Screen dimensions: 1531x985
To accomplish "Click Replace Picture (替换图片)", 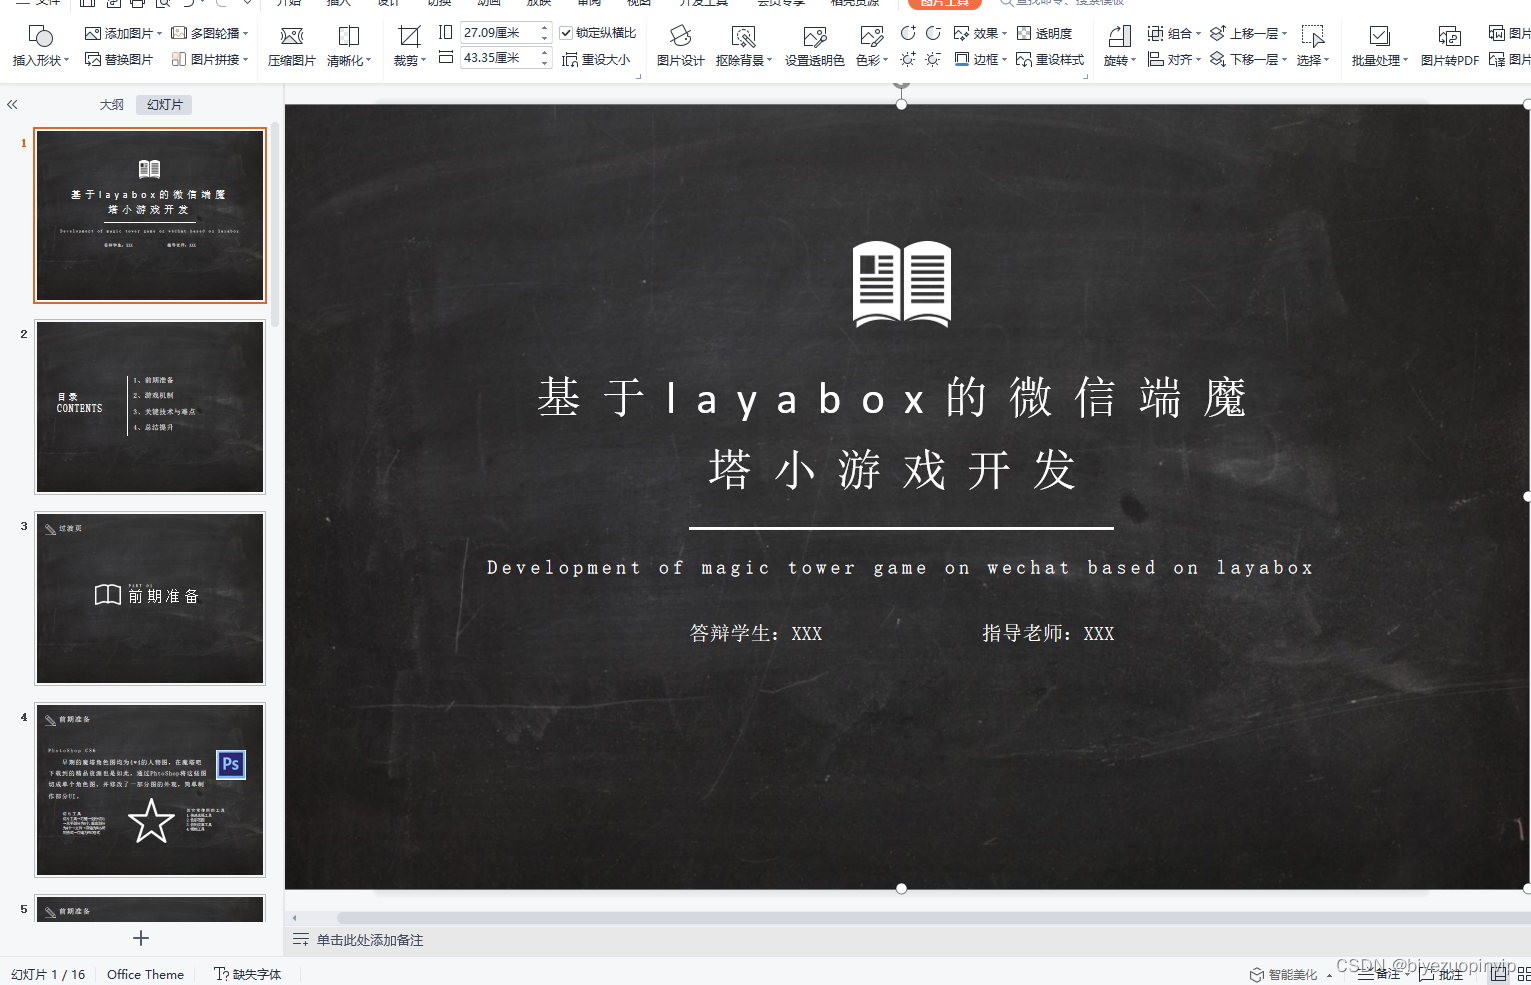I will click(x=119, y=60).
